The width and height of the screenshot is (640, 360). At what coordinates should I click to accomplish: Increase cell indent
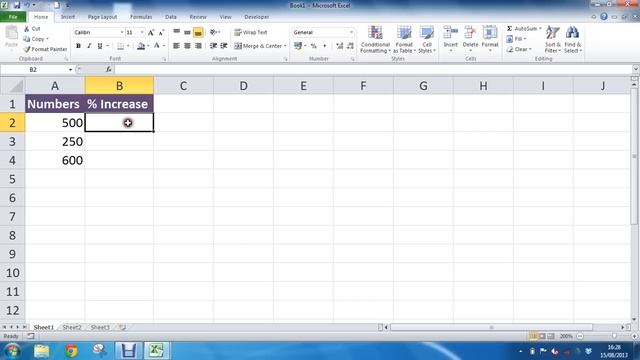pos(224,46)
